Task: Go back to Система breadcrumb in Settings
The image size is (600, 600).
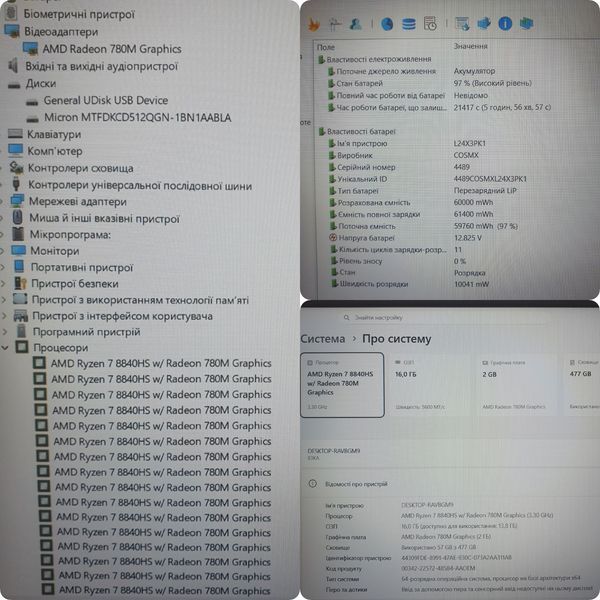Action: [x=323, y=339]
